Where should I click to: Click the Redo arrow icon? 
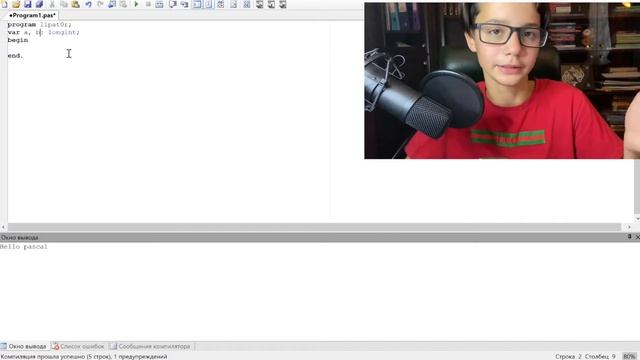(100, 4)
